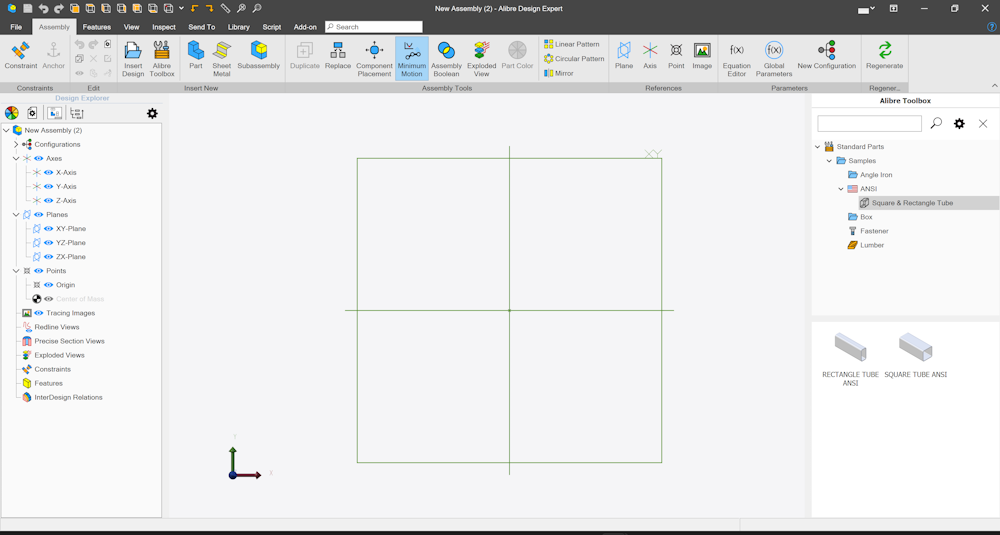1000x535 pixels.
Task: Toggle Origin point visibility
Action: [x=48, y=284]
